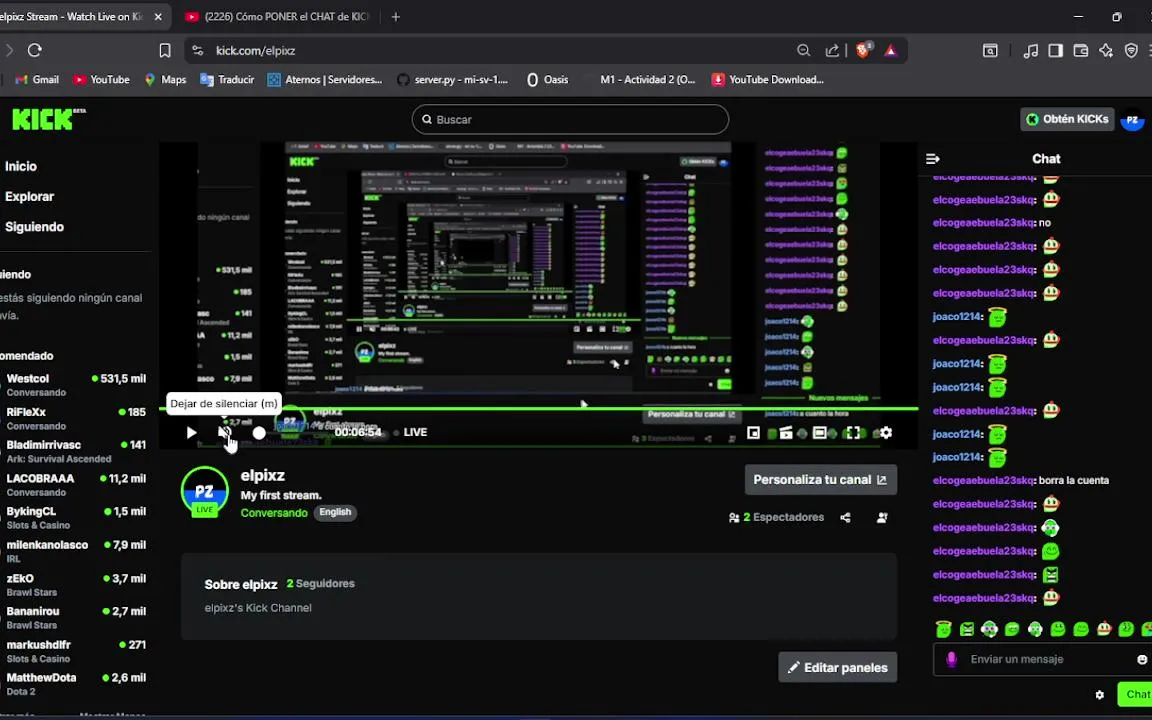Image resolution: width=1152 pixels, height=720 pixels.
Task: Open a new browser tab
Action: pyautogui.click(x=395, y=16)
